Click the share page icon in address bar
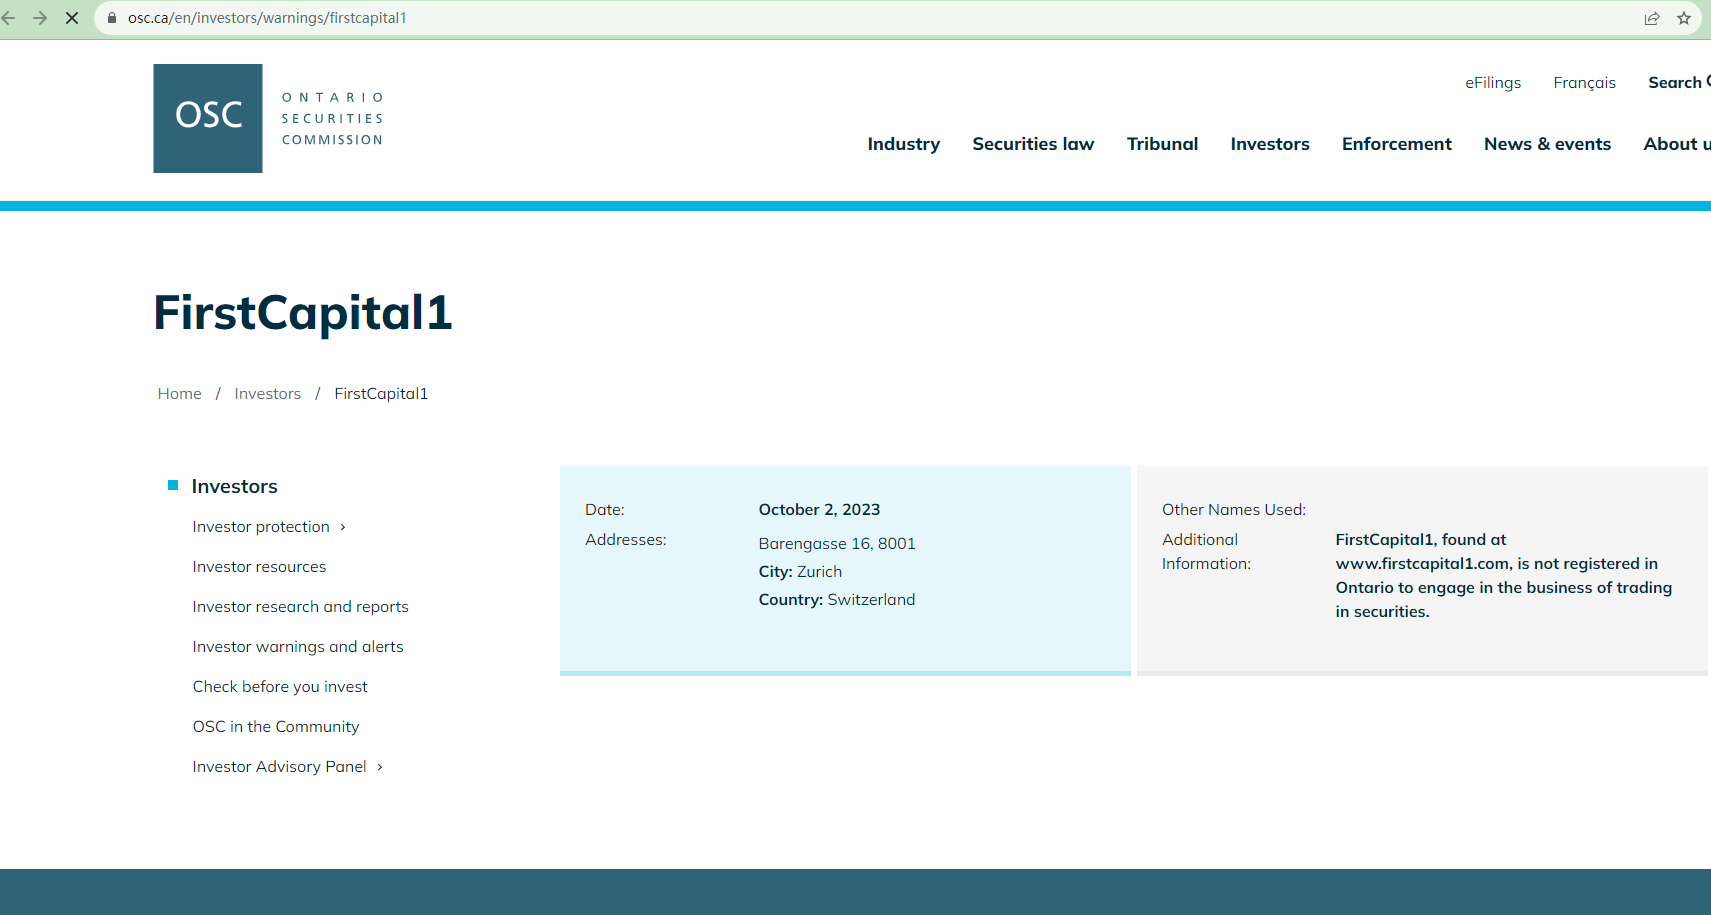 click(1652, 18)
